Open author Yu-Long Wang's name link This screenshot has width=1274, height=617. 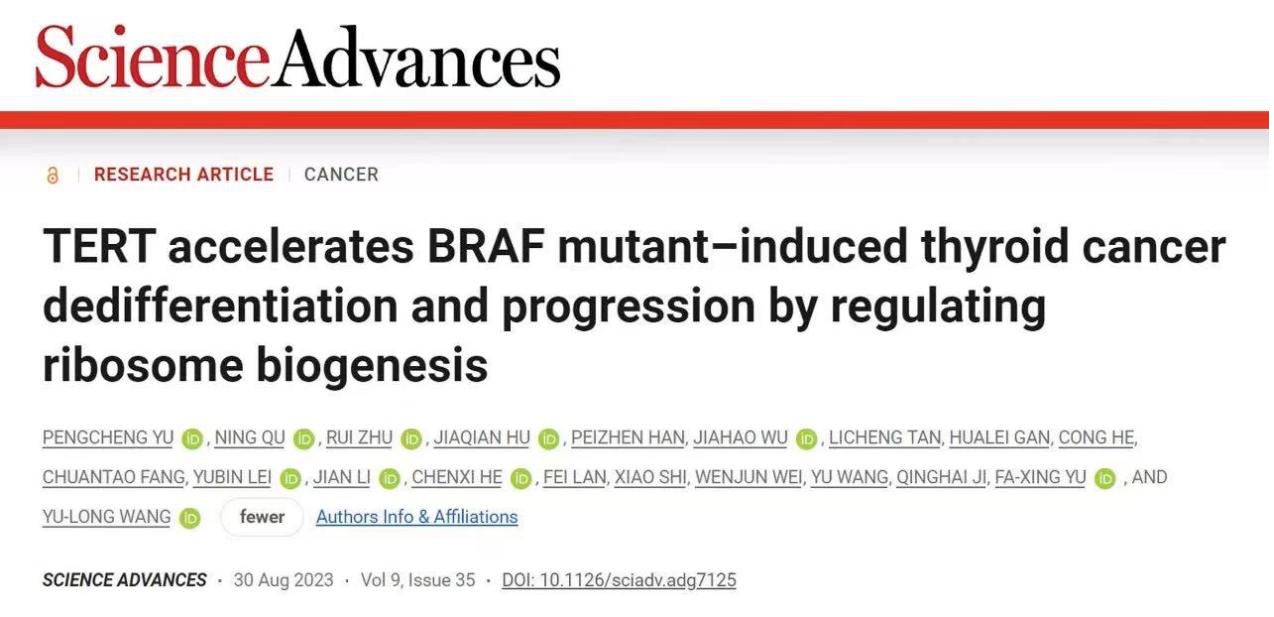click(x=106, y=518)
